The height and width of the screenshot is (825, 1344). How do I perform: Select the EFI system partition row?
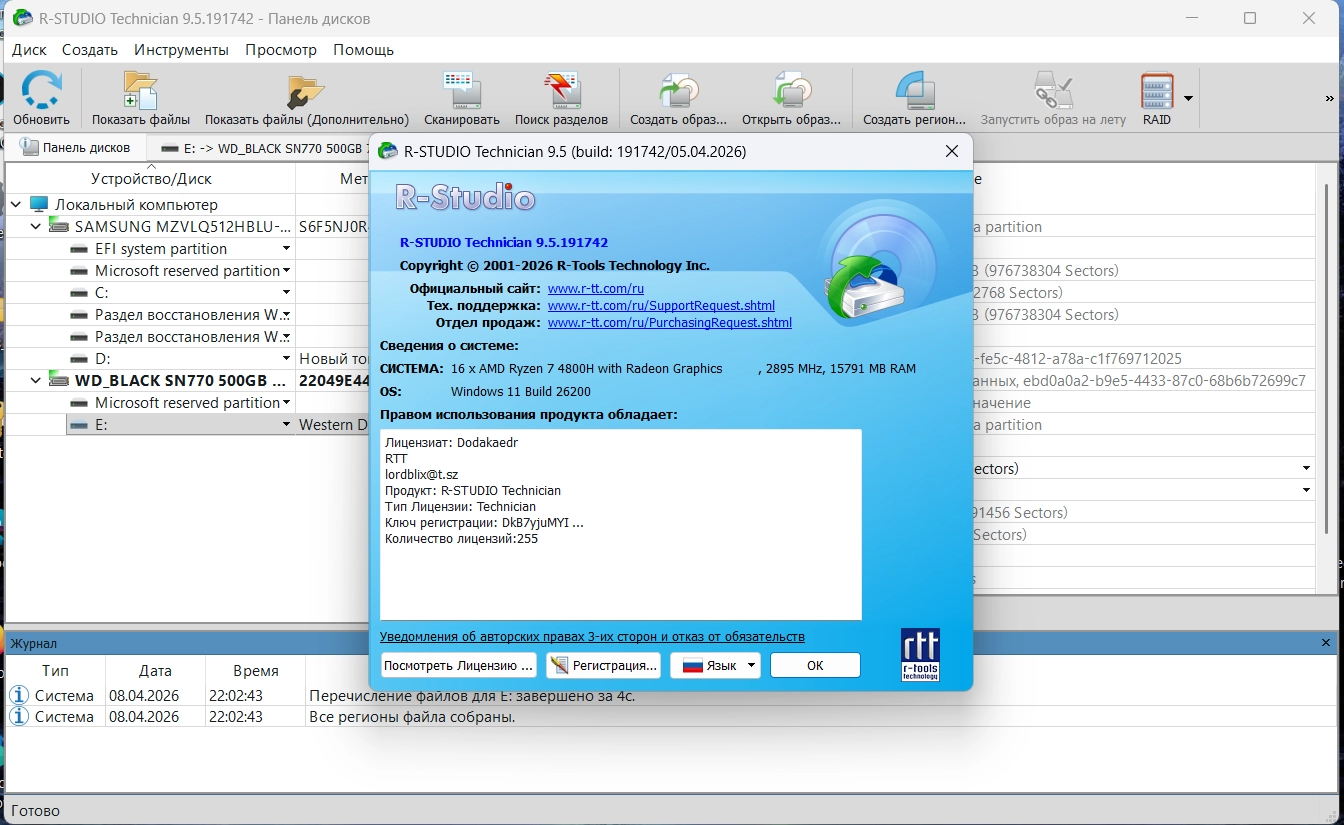click(161, 248)
